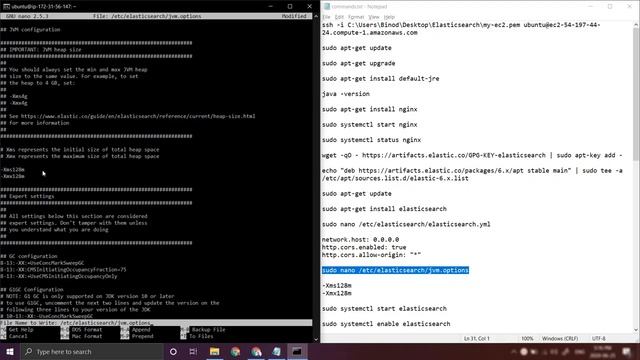Close the terminal window

tap(309, 7)
